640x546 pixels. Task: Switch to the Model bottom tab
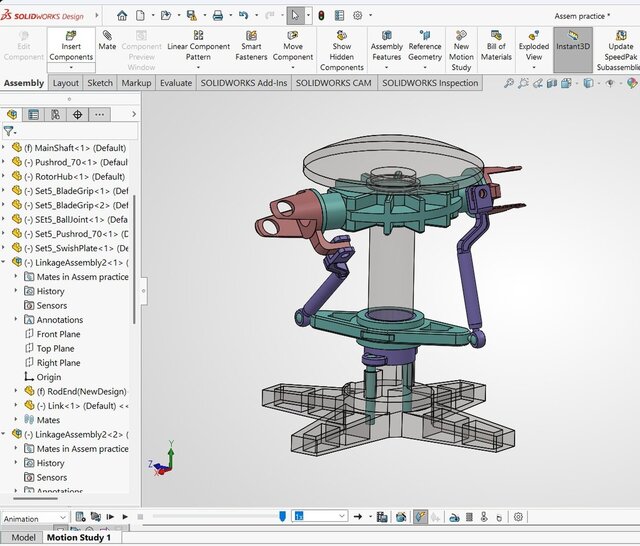[23, 537]
